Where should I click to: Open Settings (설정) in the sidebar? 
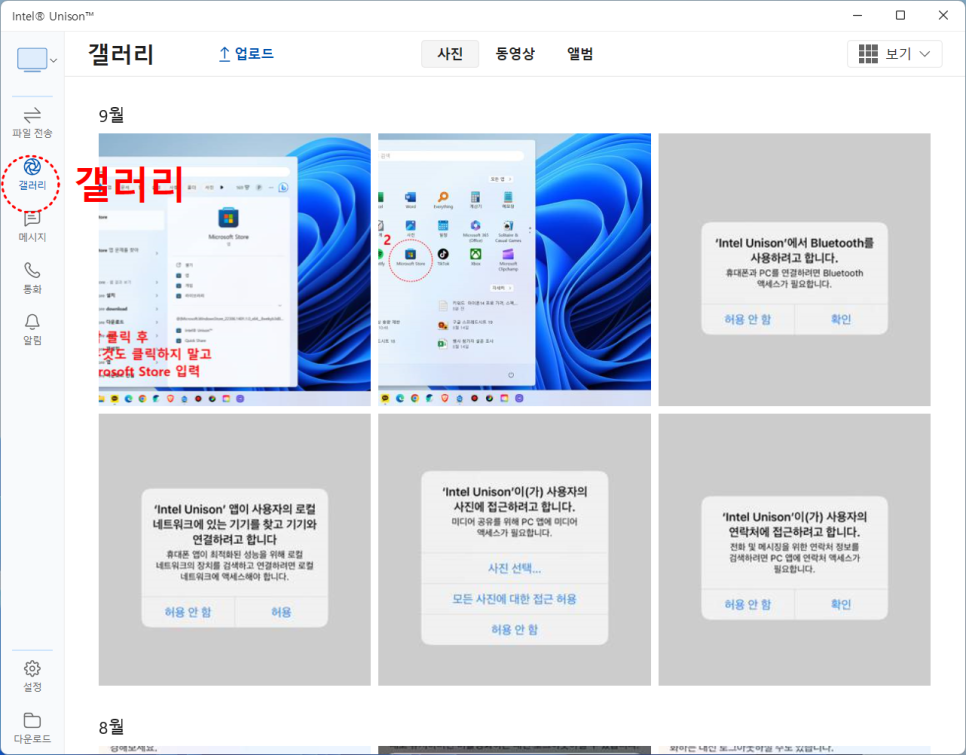click(x=32, y=676)
